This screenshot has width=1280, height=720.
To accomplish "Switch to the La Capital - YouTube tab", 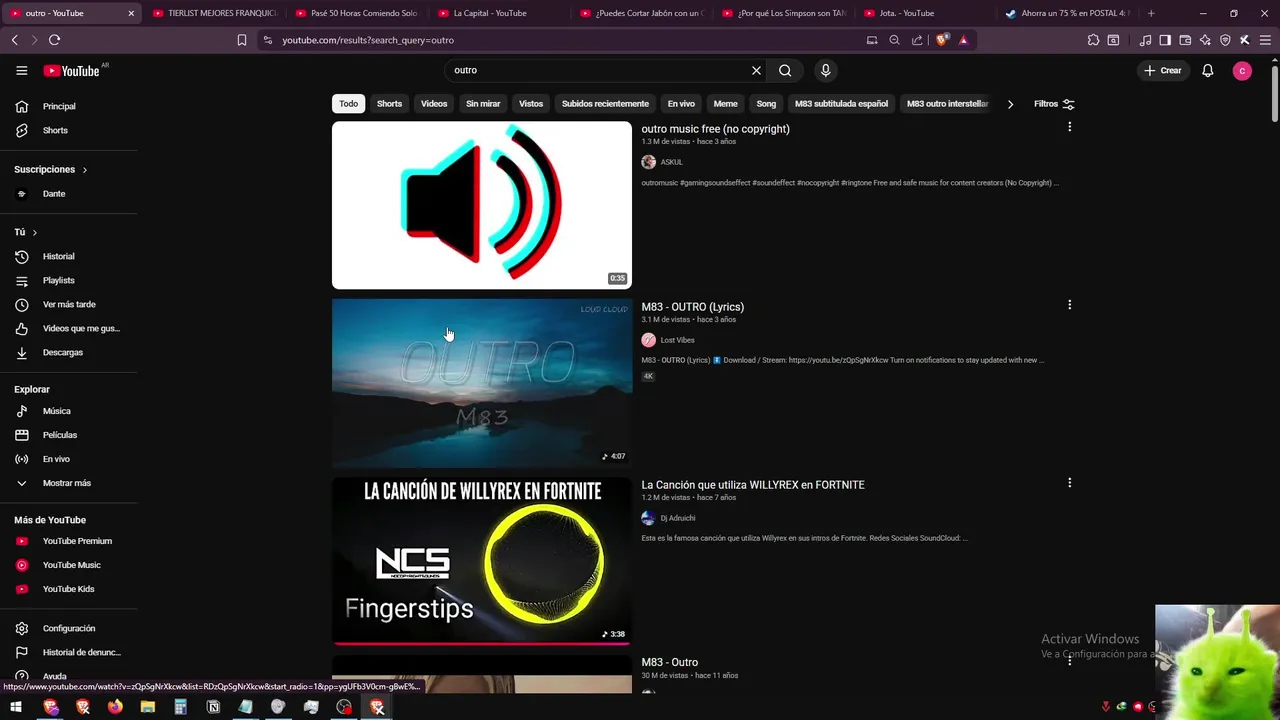I will [490, 13].
